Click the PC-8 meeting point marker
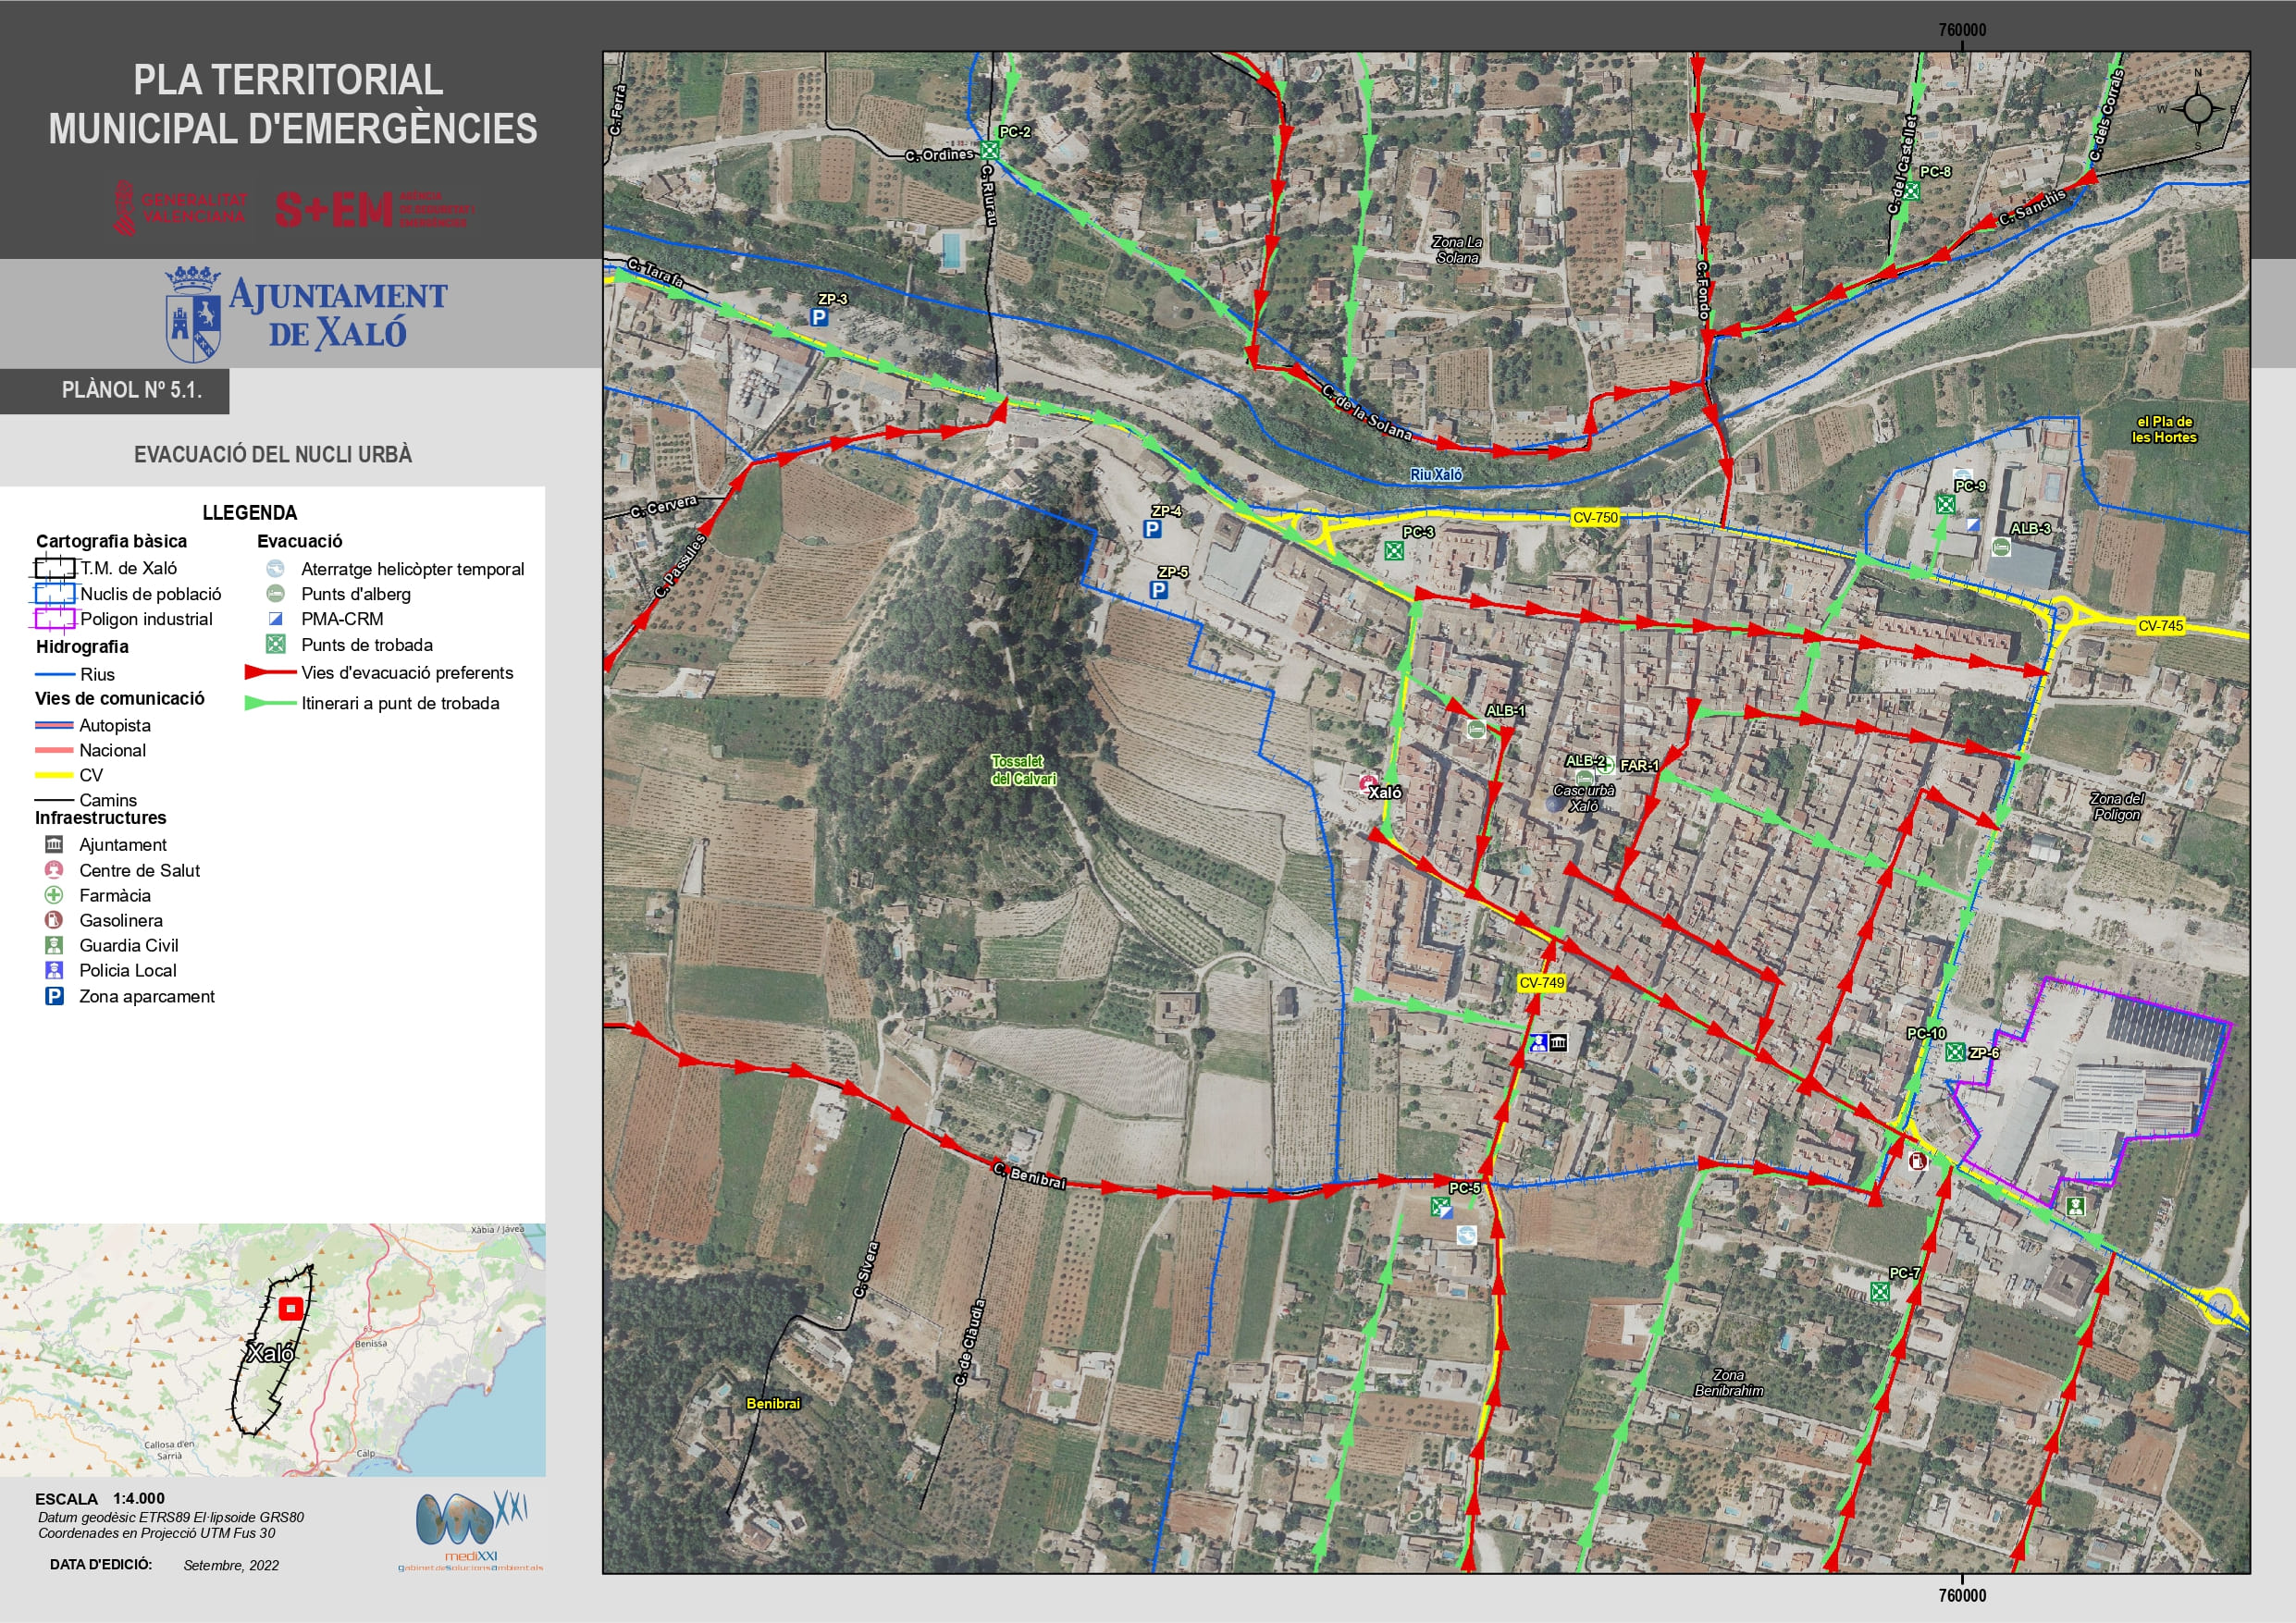This screenshot has width=2296, height=1623. click(x=1910, y=190)
